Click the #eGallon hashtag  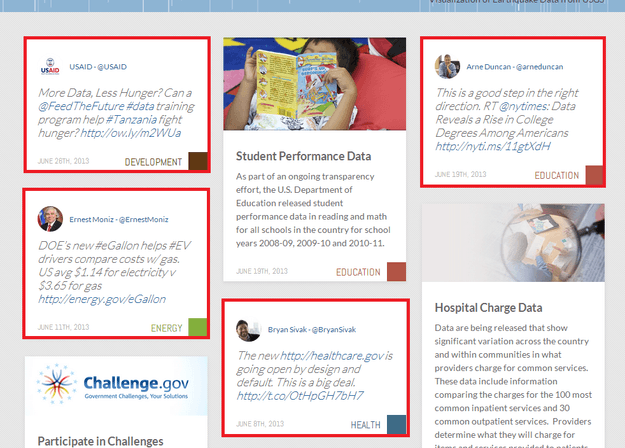click(x=117, y=246)
